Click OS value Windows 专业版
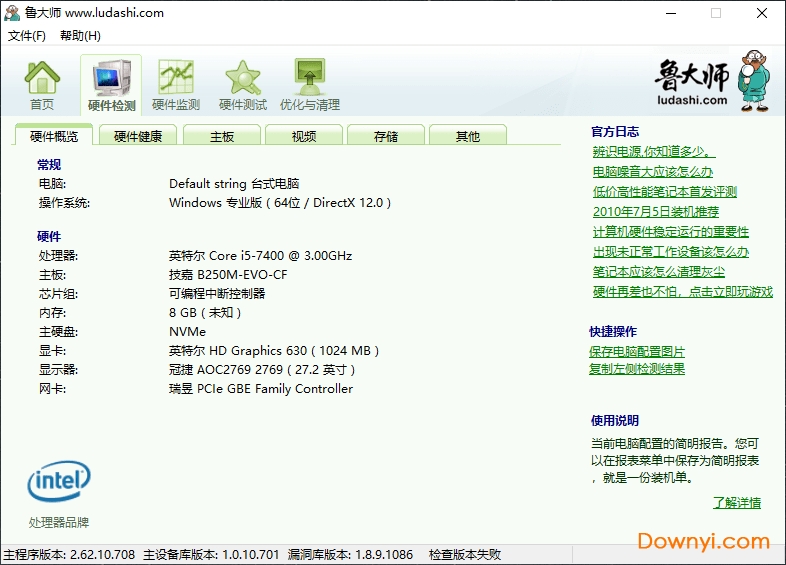786x565 pixels. (x=280, y=203)
